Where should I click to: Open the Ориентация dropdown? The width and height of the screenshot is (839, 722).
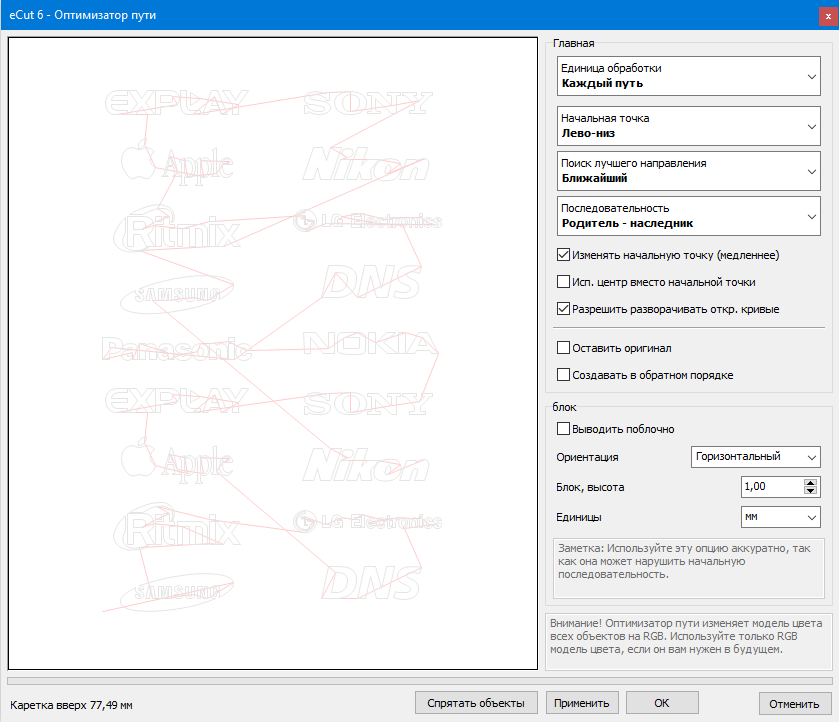(x=756, y=457)
